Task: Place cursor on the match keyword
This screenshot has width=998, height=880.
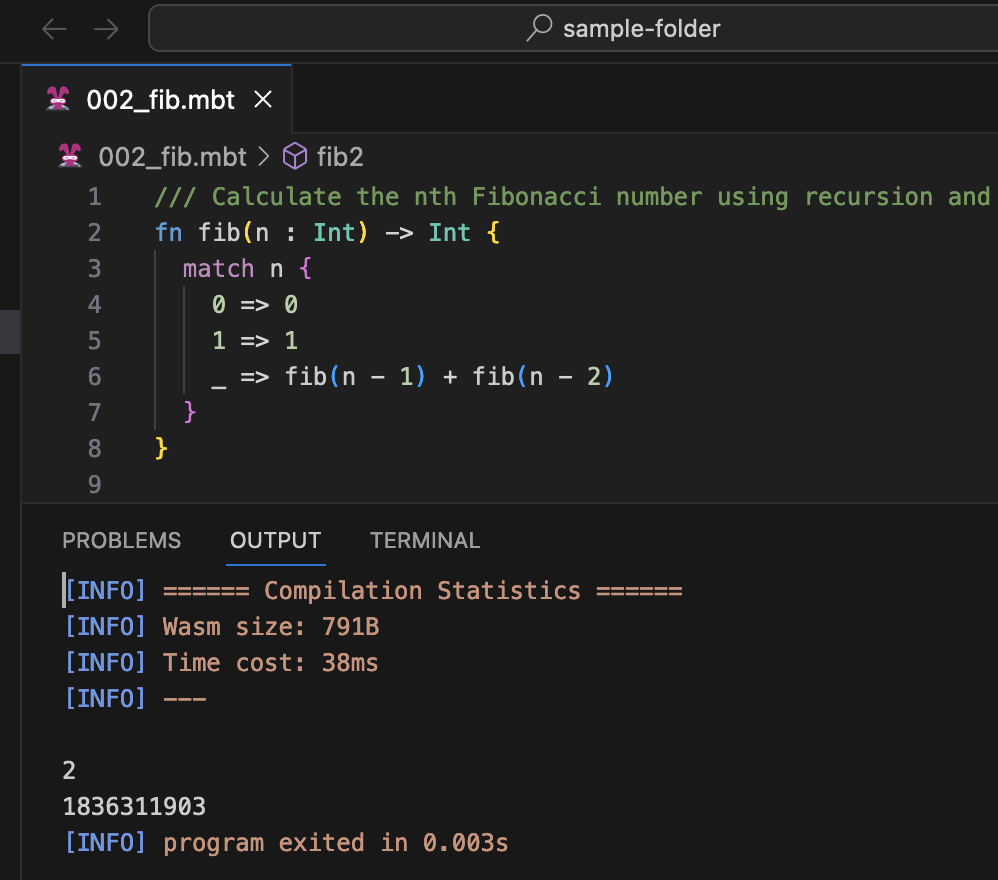Action: point(218,269)
